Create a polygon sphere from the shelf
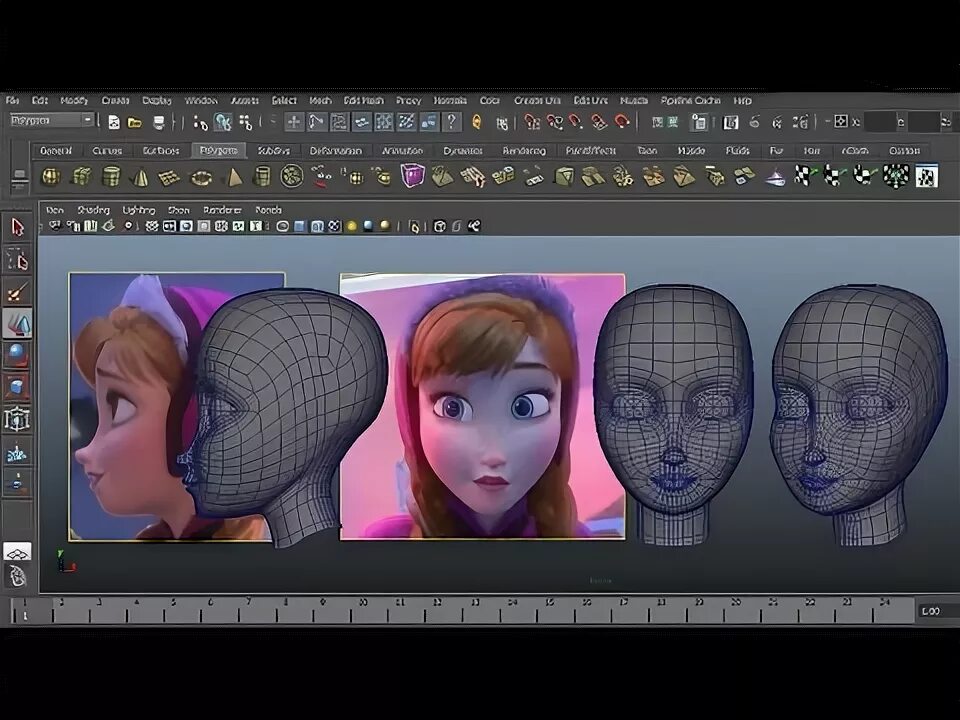 click(50, 177)
